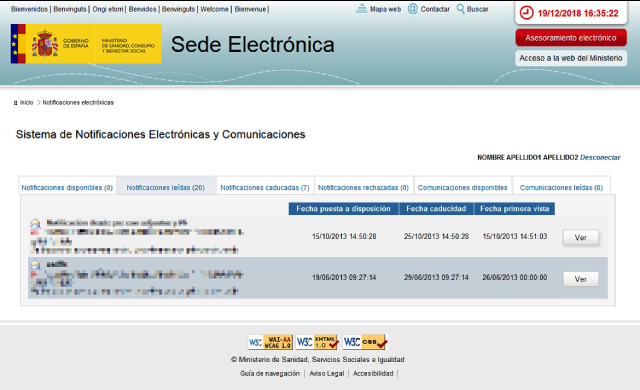
Task: Click date 19/06/2013 09:27:14
Action: [x=344, y=277]
